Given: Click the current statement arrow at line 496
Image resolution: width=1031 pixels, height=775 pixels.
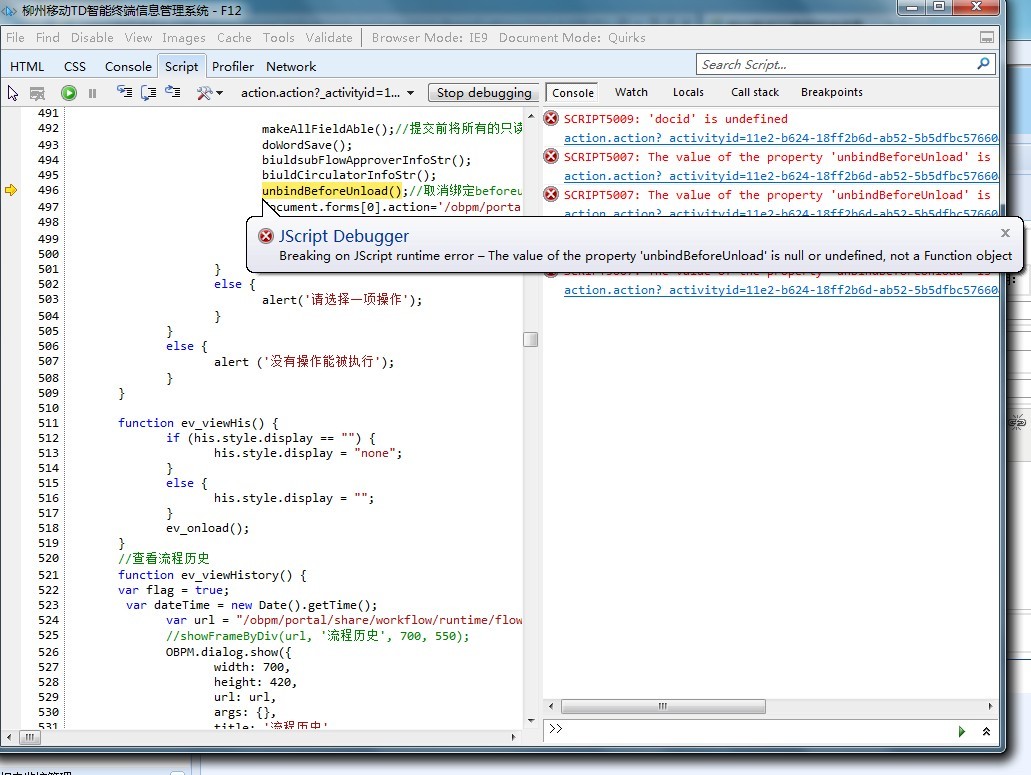Looking at the screenshot, I should coord(11,190).
